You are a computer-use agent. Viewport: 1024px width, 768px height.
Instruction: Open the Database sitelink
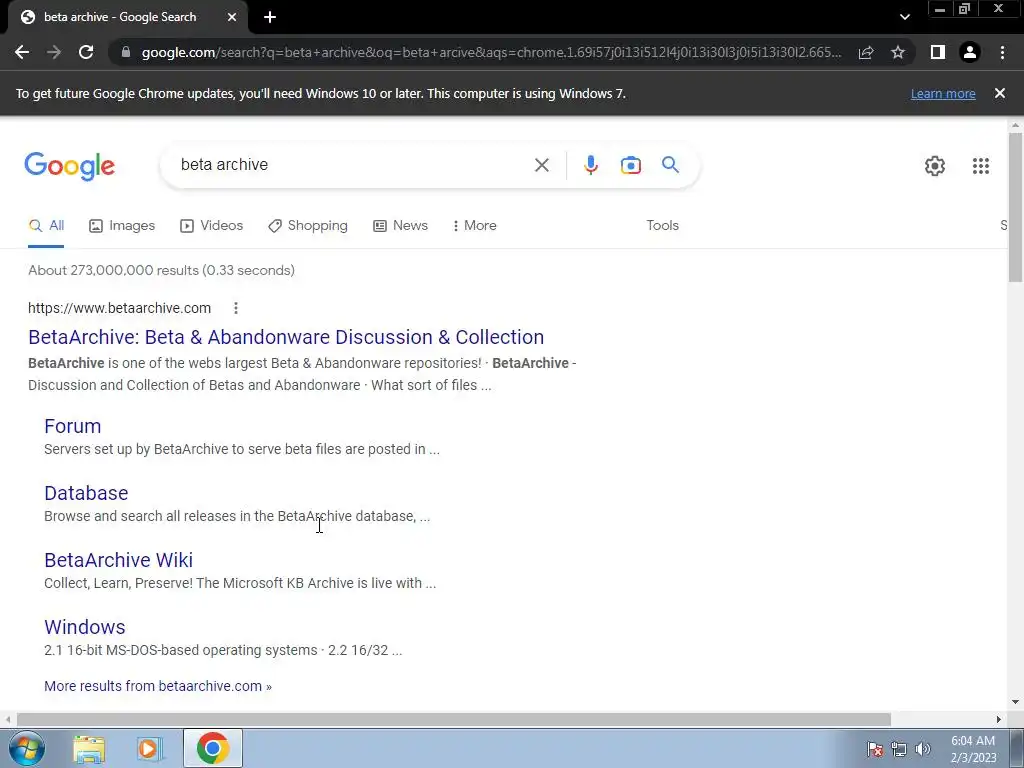click(86, 493)
